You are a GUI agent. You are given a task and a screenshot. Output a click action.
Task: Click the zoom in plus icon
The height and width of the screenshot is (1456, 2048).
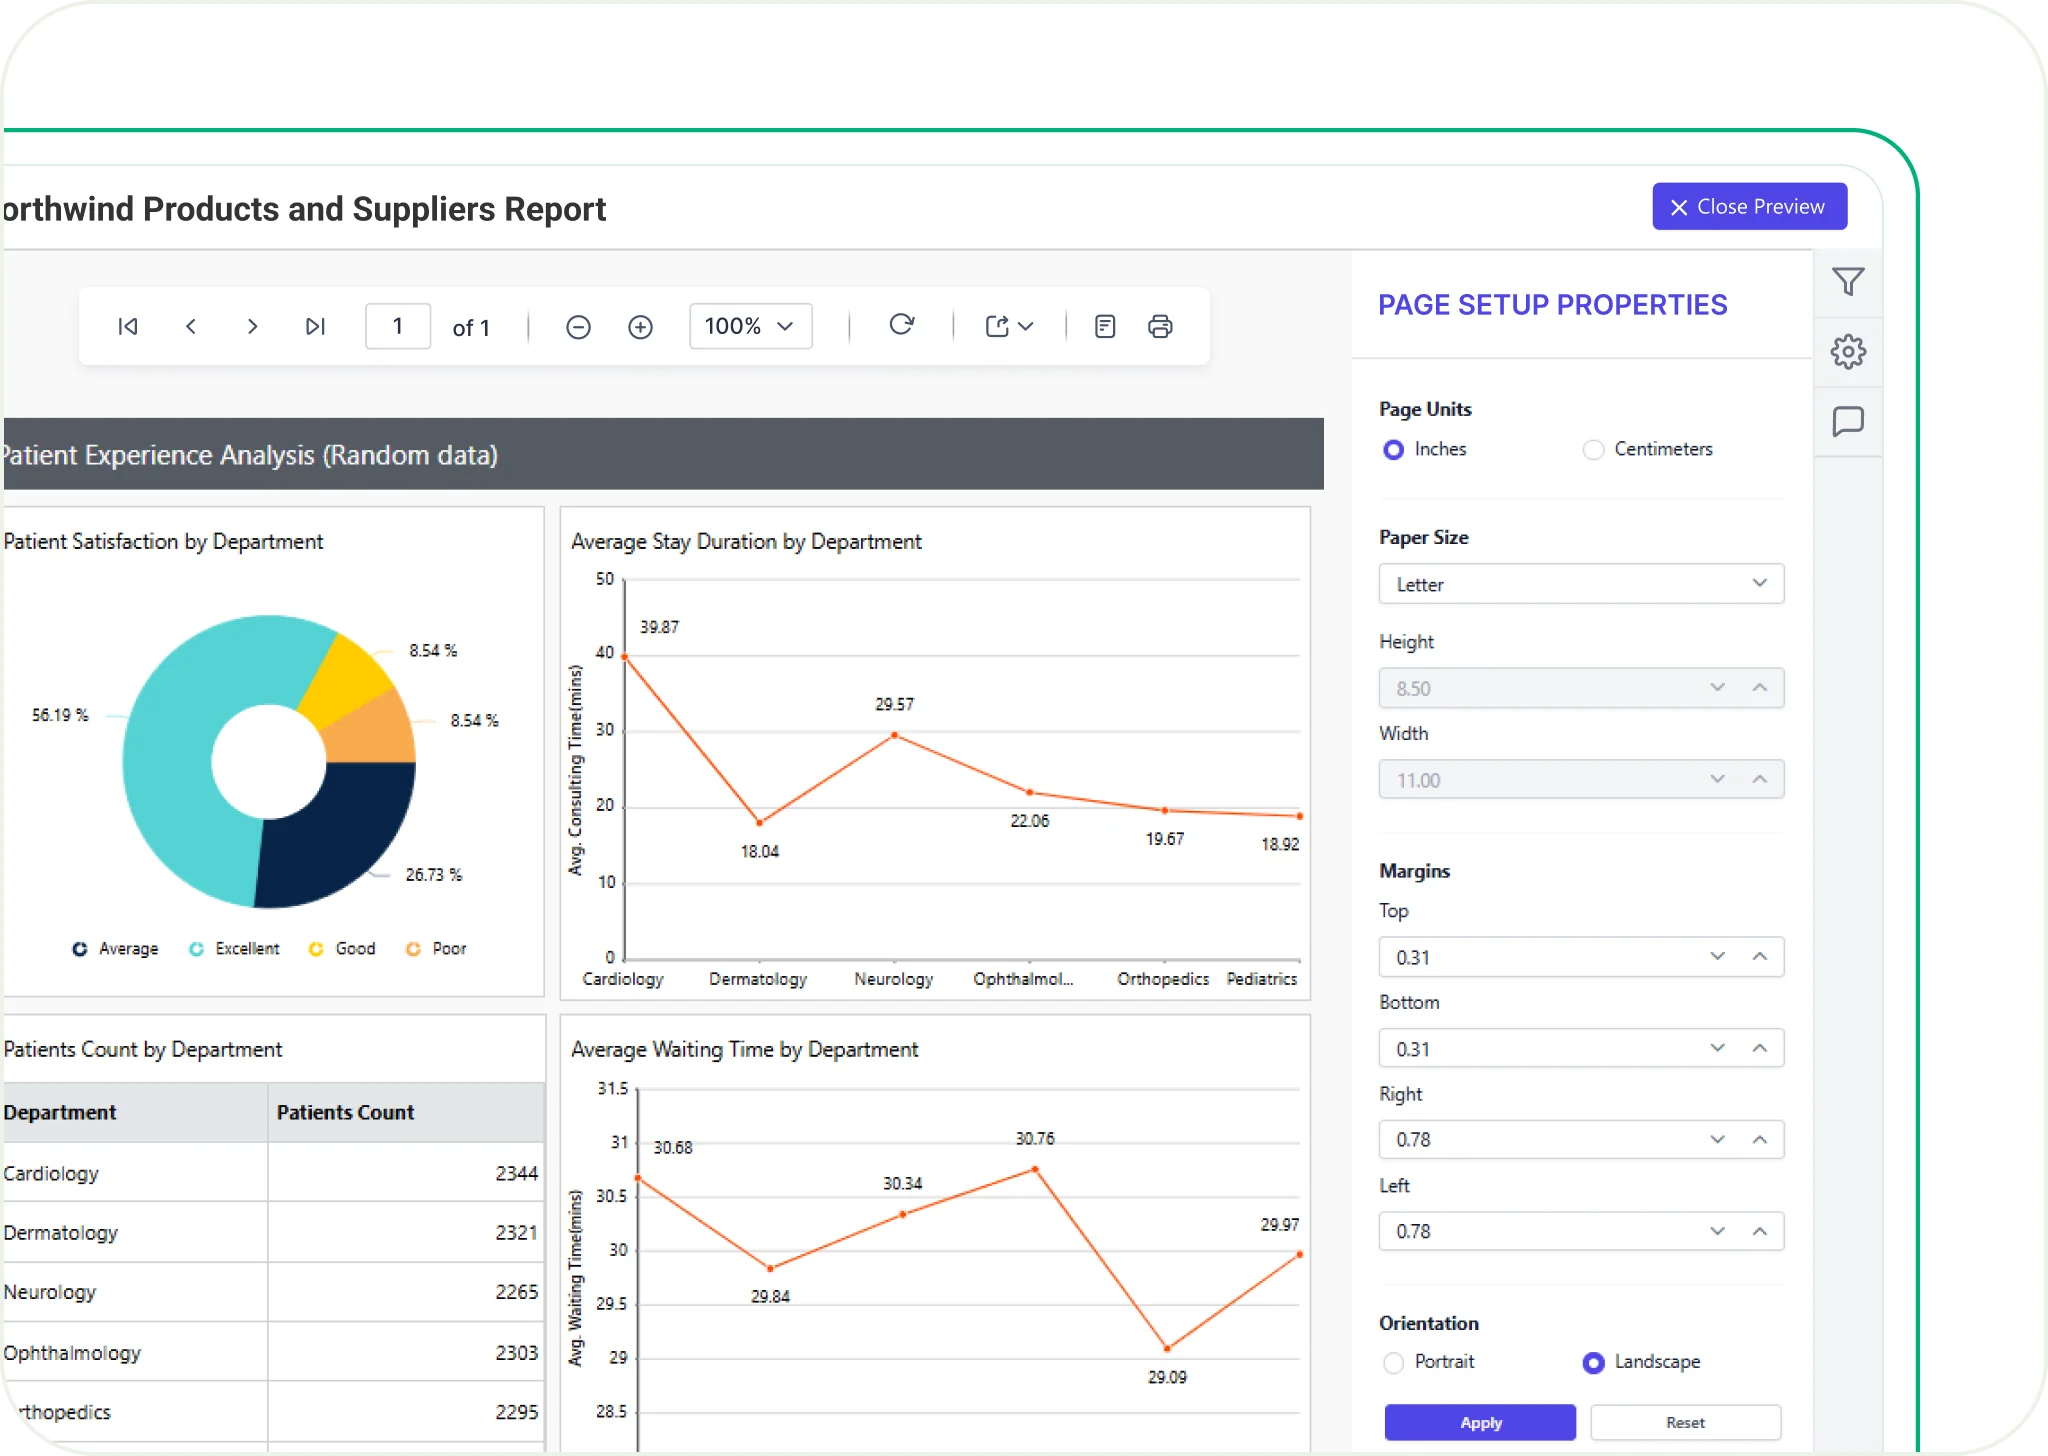[x=640, y=327]
